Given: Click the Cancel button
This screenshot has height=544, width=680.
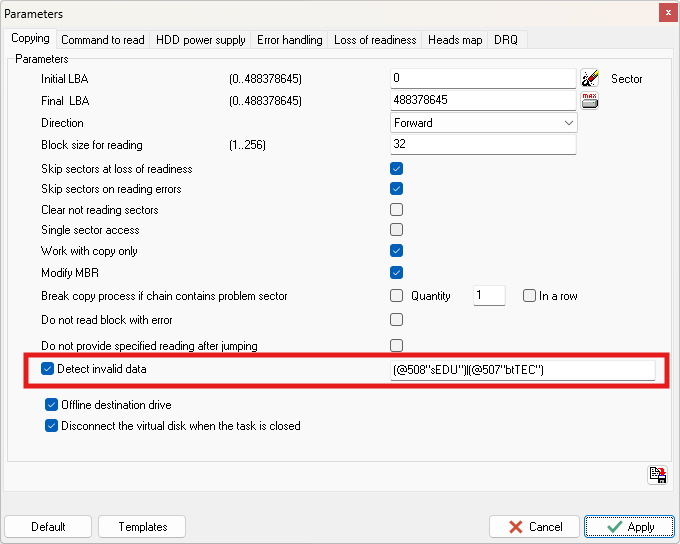Looking at the screenshot, I should coord(534,527).
